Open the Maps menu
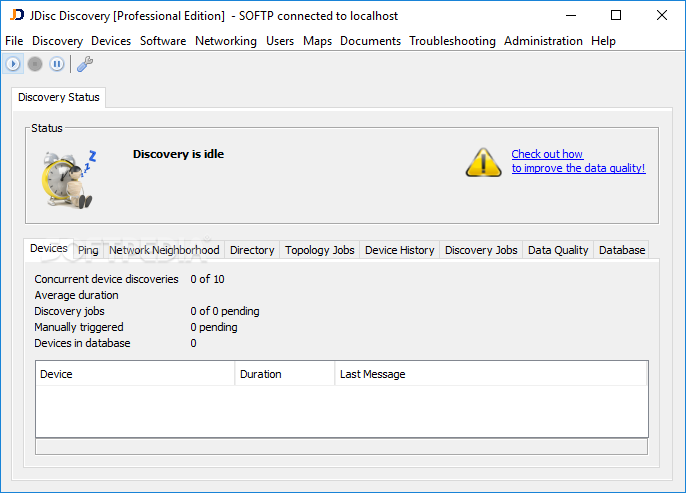Screen dimensions: 686x493 317,41
